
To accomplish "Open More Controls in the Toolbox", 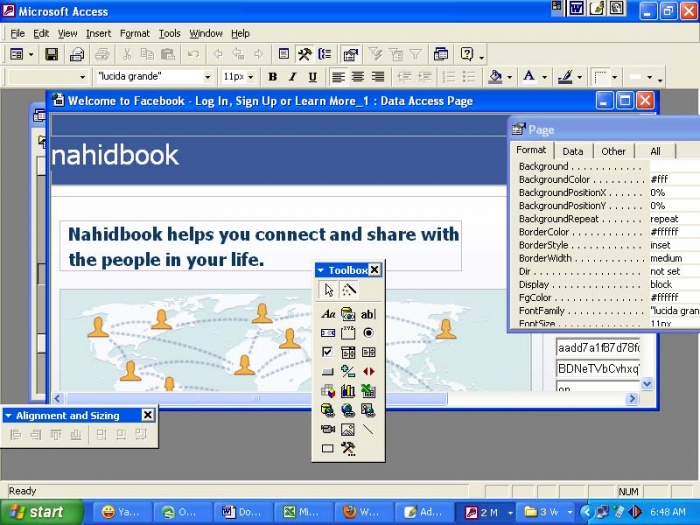I will (x=348, y=448).
